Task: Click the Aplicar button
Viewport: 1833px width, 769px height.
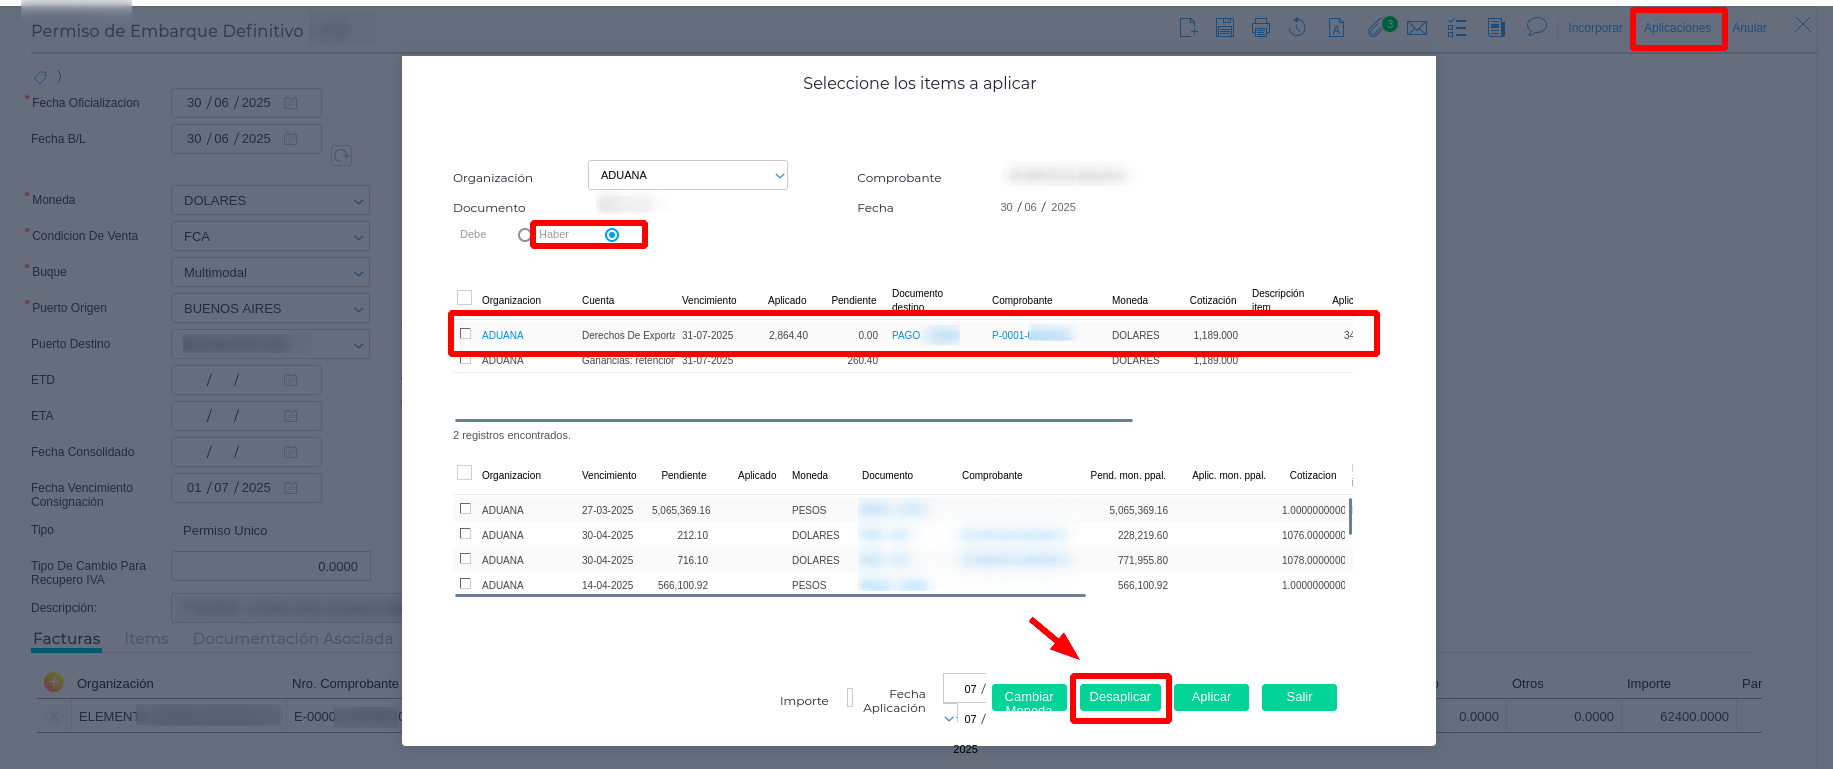Action: pos(1211,697)
